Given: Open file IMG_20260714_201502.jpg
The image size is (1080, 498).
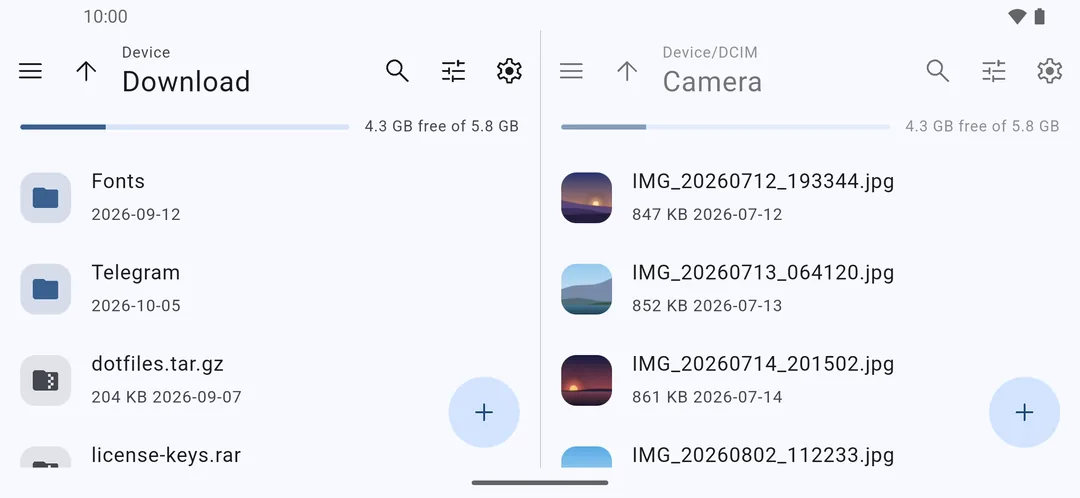Looking at the screenshot, I should click(811, 380).
